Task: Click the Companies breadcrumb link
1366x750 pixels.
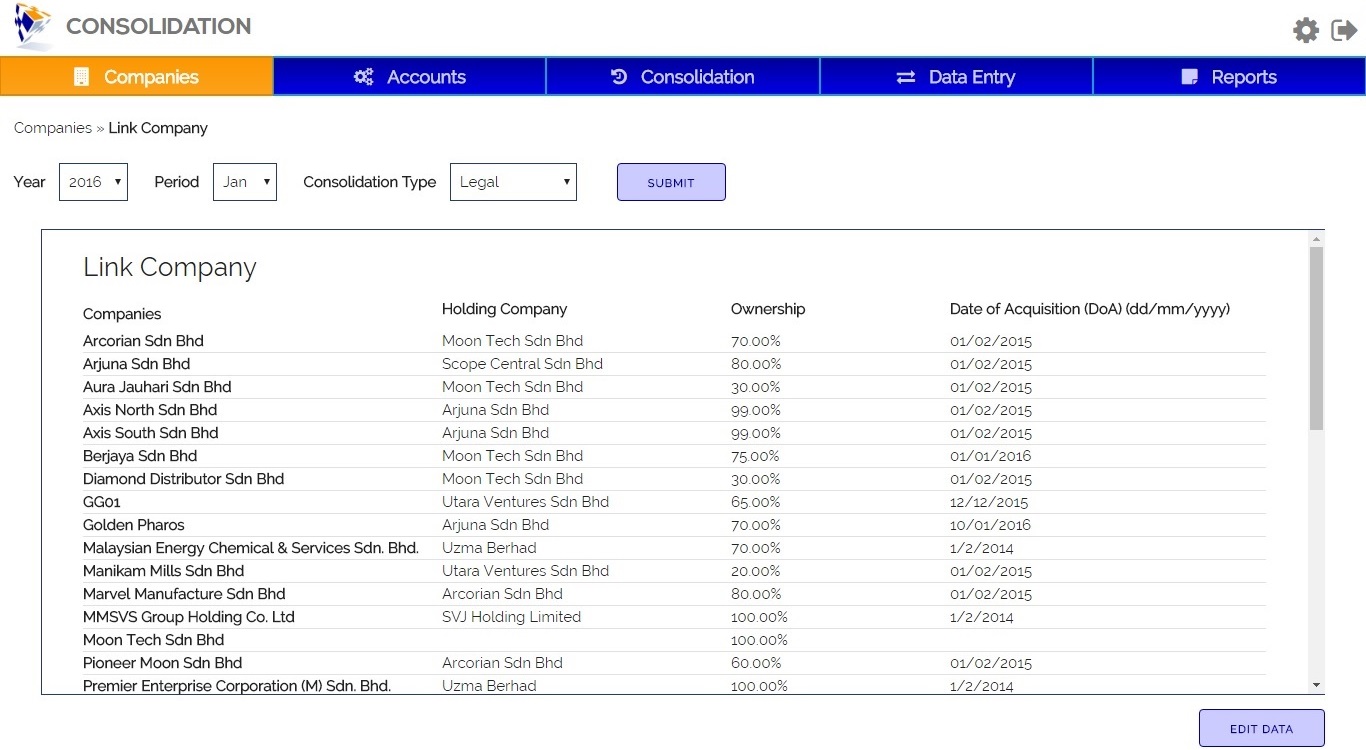Action: click(53, 128)
